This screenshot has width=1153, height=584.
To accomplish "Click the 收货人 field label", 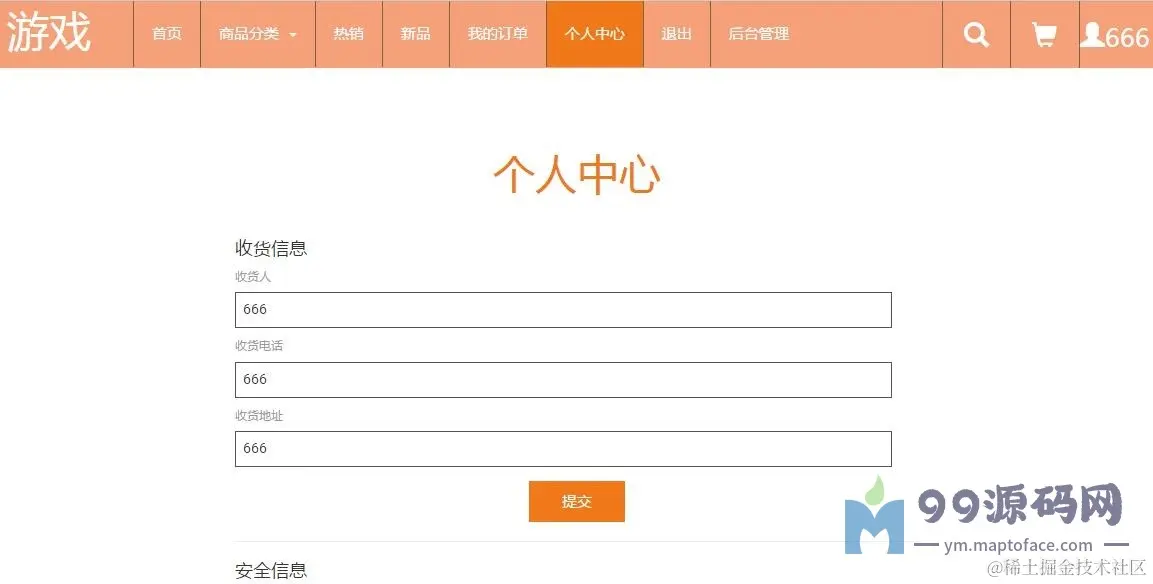I will [253, 277].
